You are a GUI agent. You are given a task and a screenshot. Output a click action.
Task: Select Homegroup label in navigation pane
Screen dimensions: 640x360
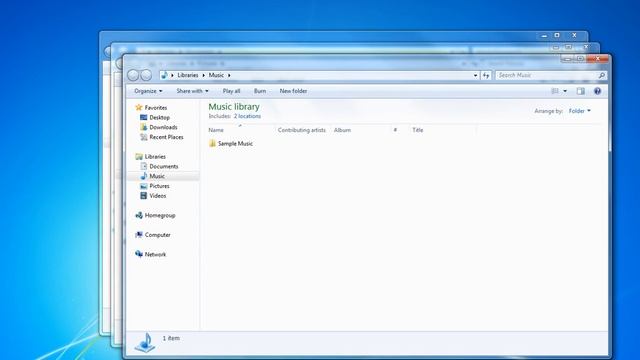(160, 216)
